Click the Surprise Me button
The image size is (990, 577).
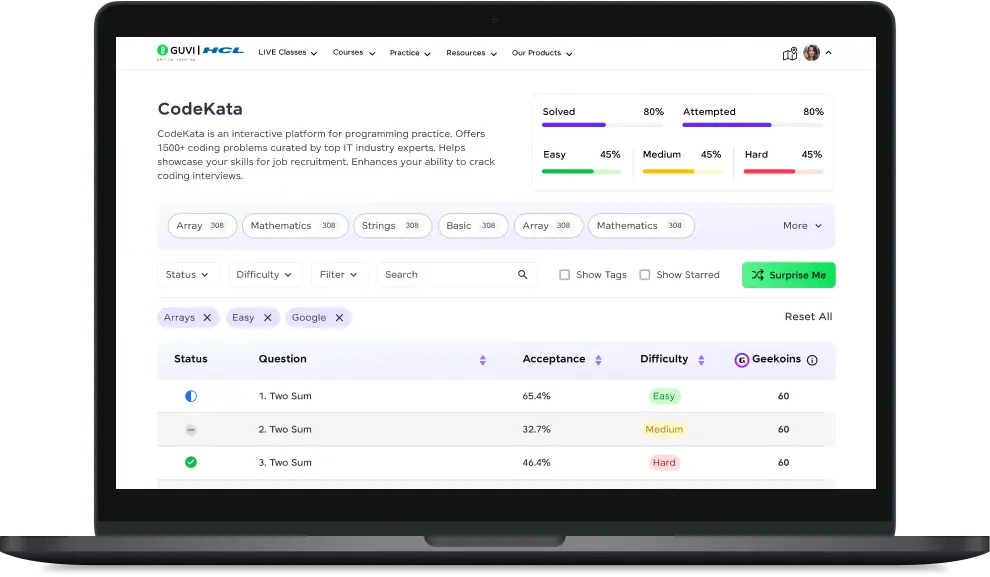point(789,275)
